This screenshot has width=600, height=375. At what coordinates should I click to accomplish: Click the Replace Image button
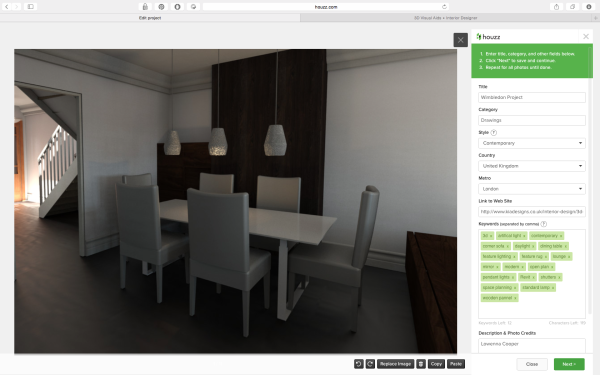[396, 364]
